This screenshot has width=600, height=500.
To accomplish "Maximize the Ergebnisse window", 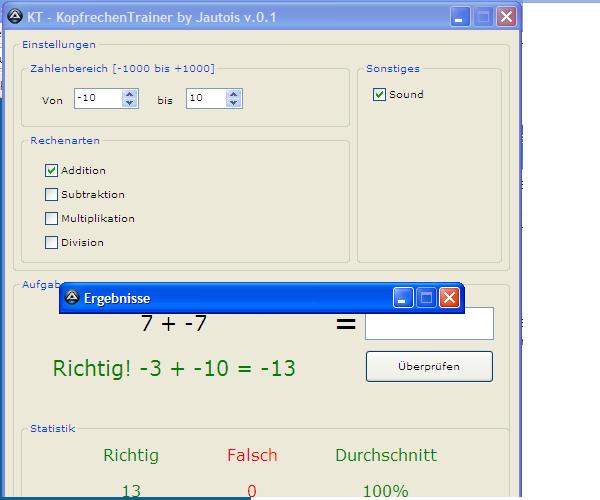I will pos(426,298).
